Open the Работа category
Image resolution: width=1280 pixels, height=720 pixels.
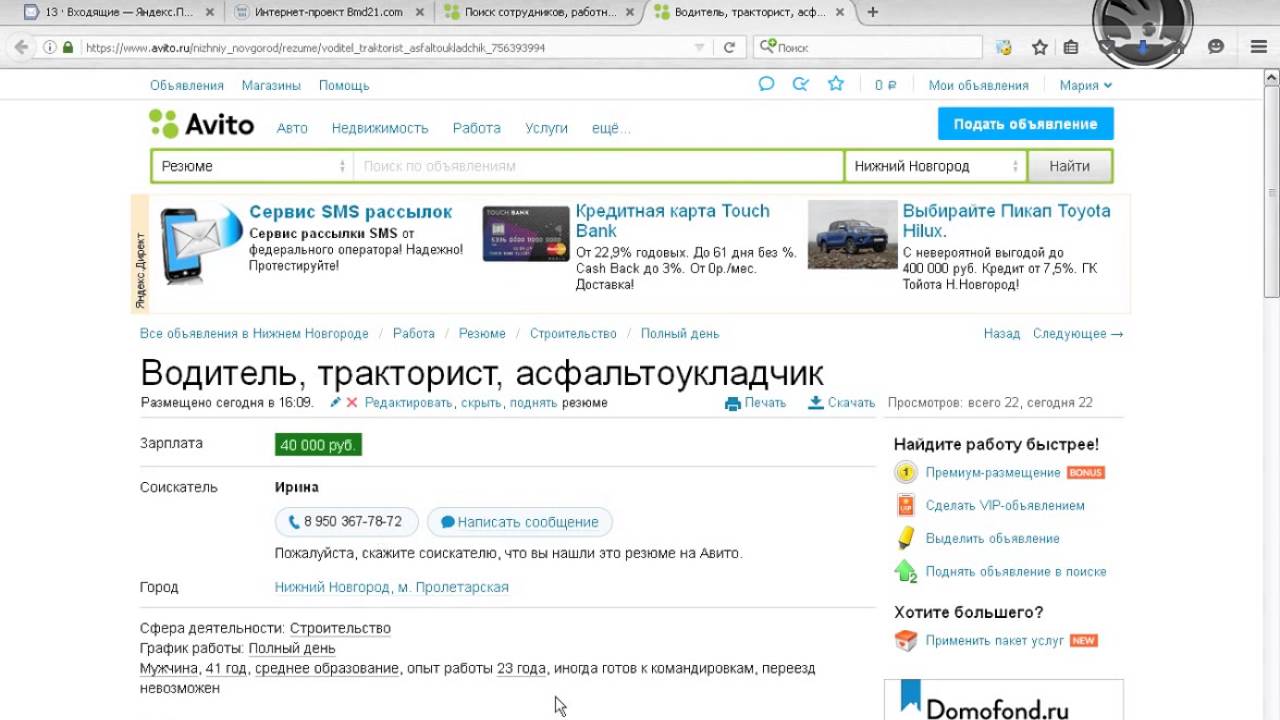coord(476,128)
